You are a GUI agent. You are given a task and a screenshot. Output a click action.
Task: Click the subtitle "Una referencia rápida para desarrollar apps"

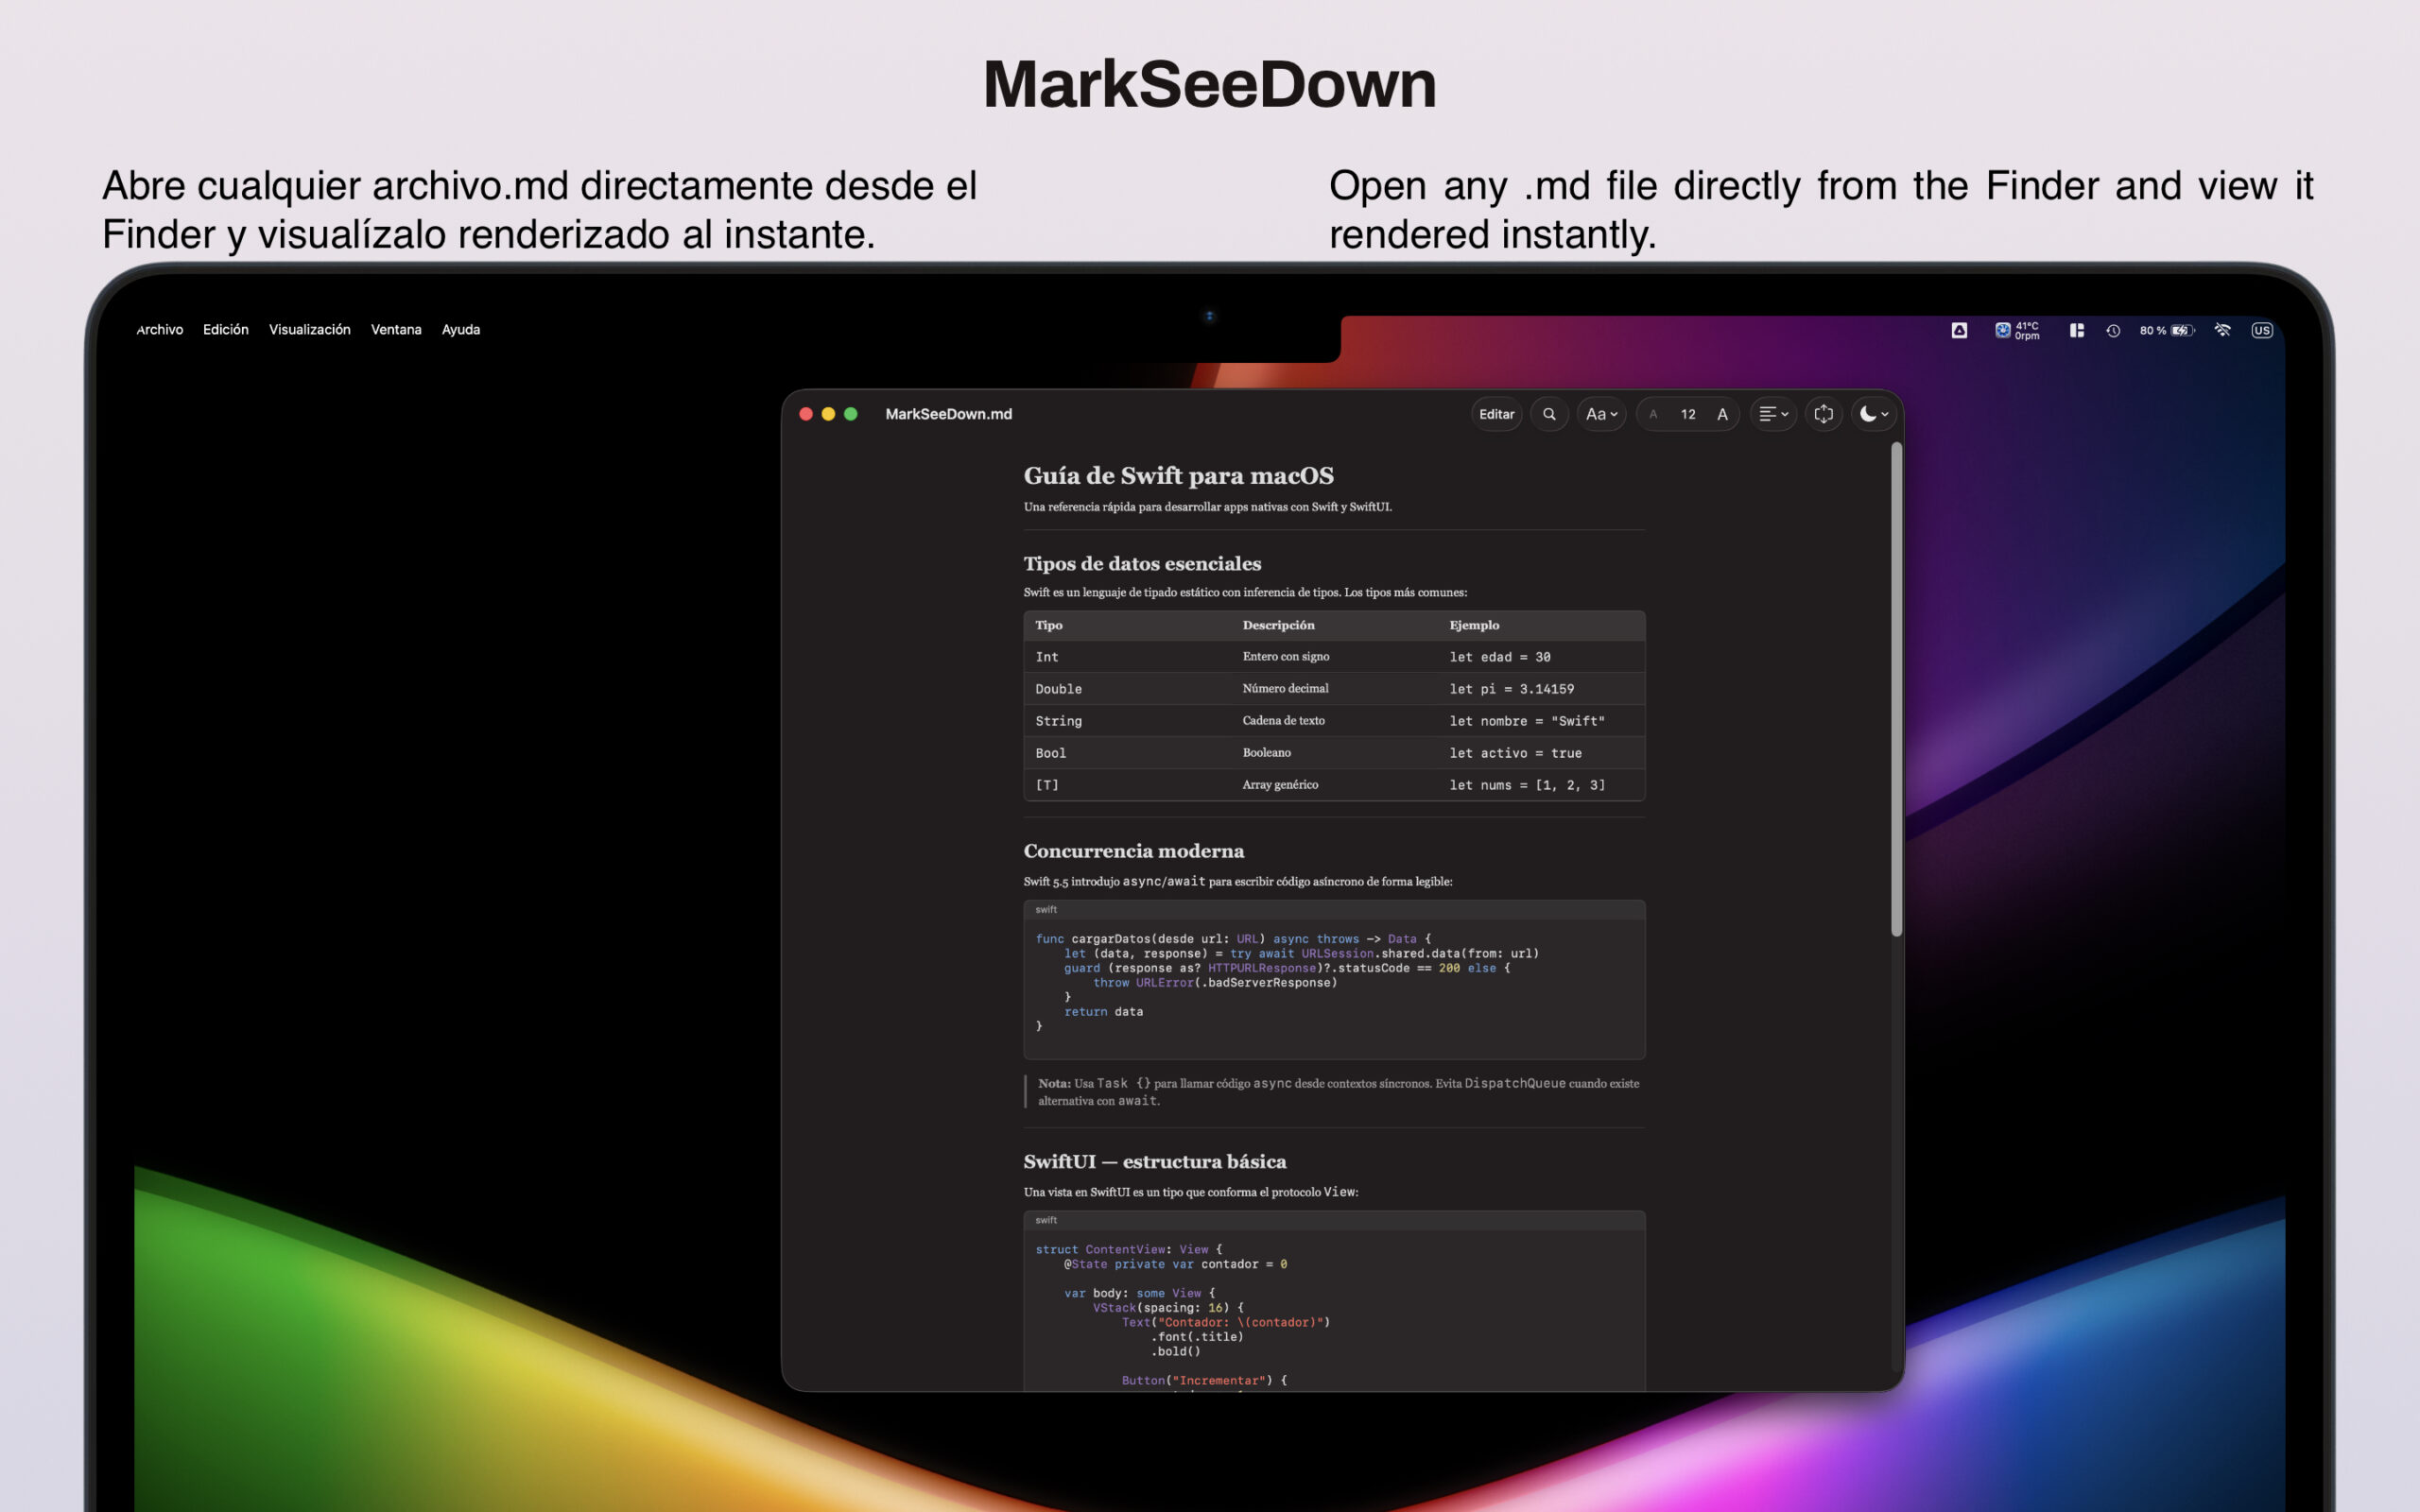coord(1207,507)
